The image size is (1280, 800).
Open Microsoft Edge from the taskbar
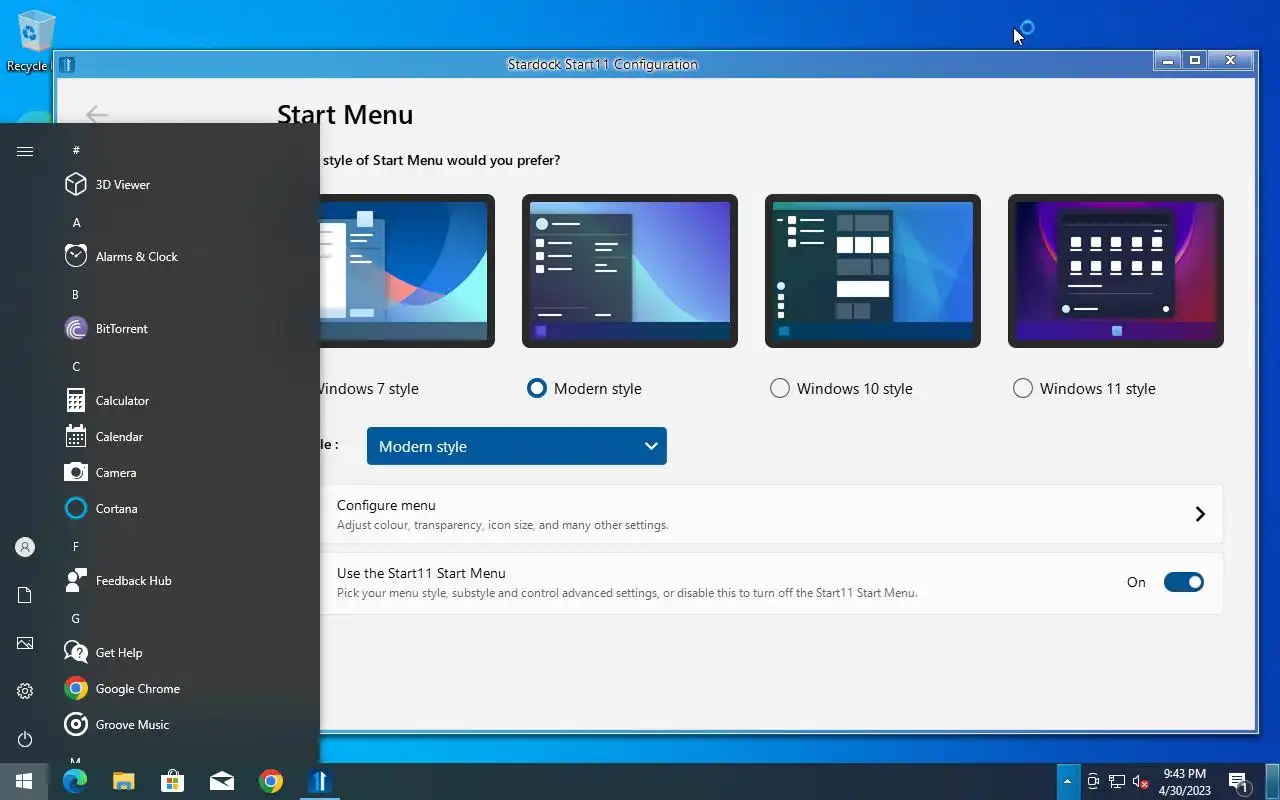click(75, 781)
